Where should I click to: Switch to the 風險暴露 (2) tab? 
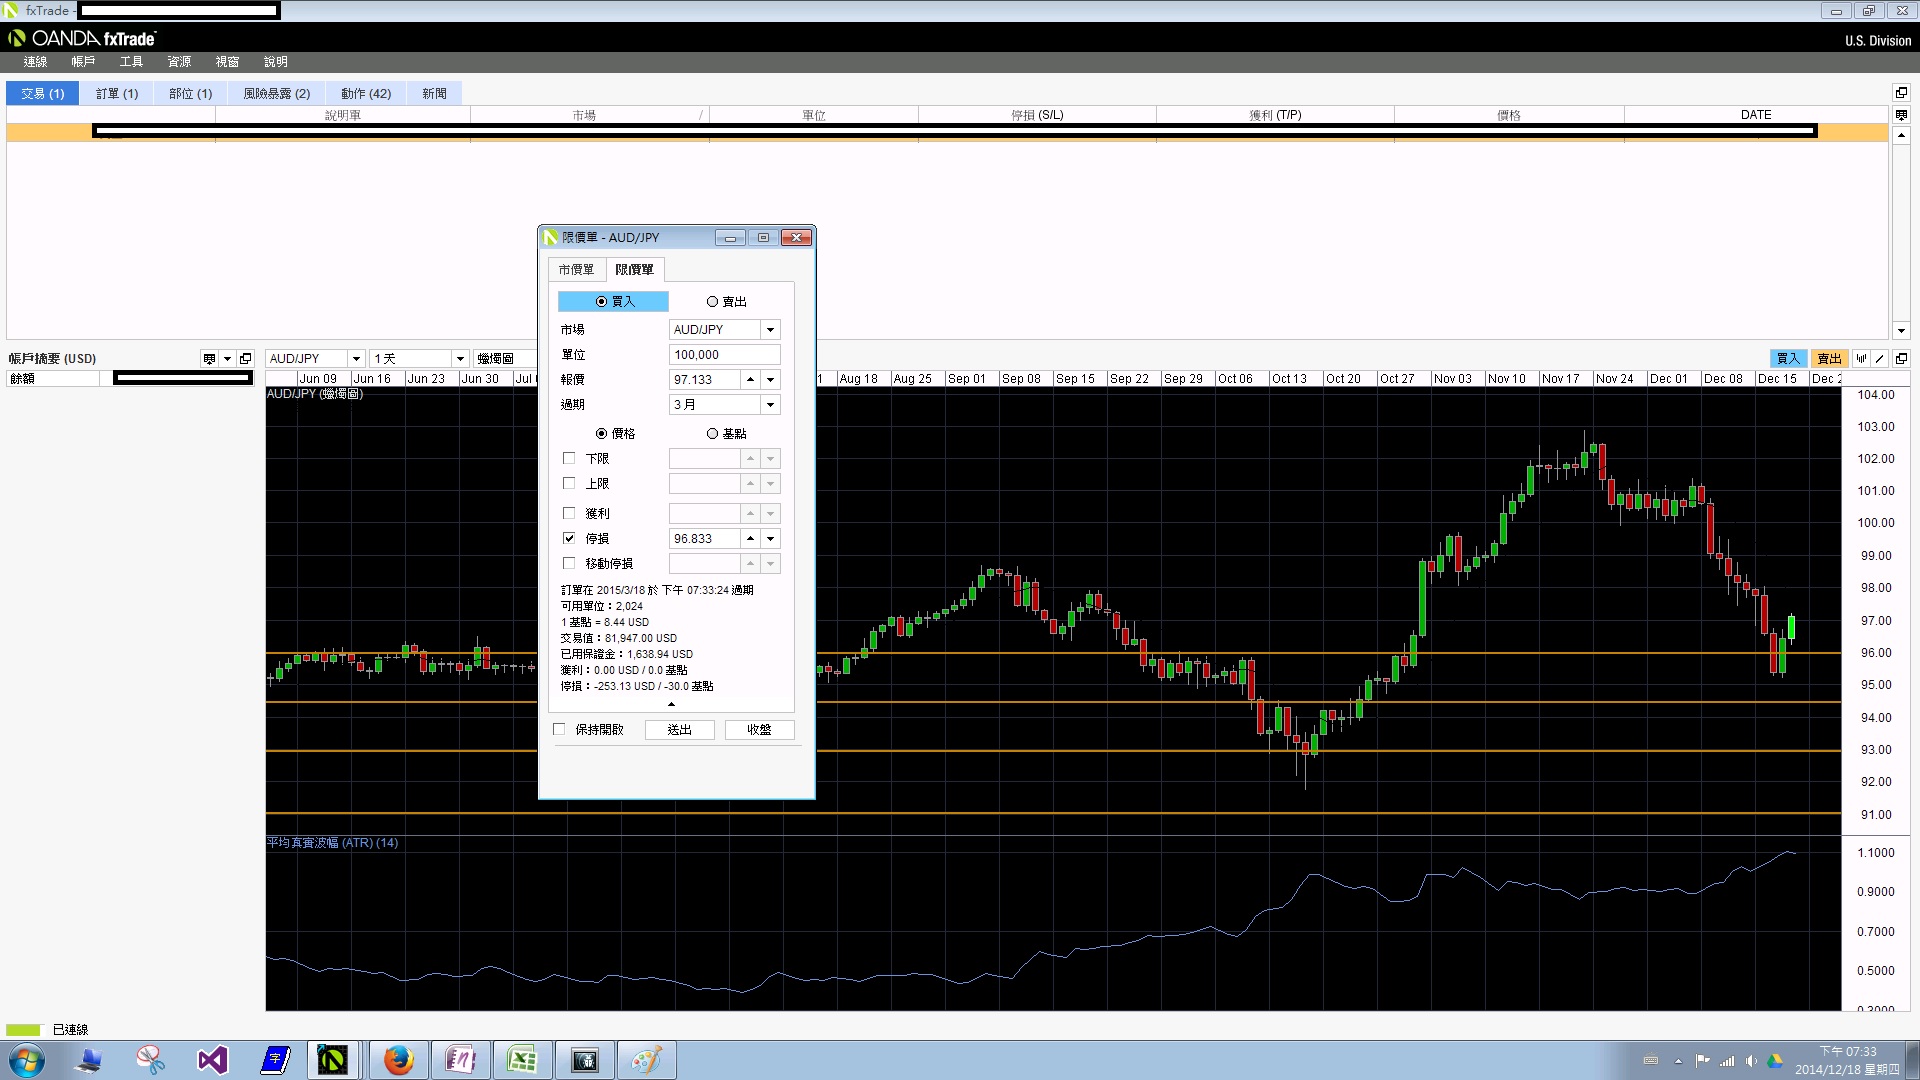pos(277,93)
